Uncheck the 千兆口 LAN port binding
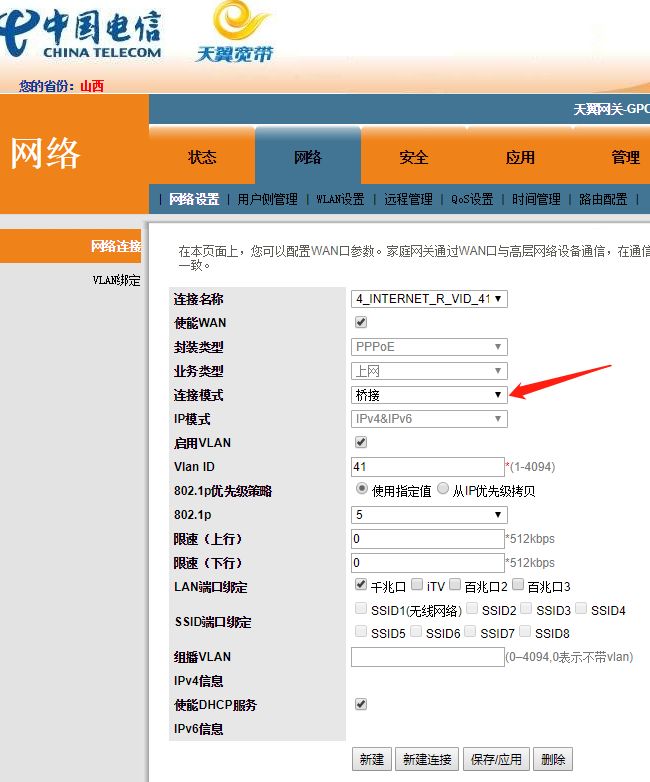 click(x=361, y=584)
